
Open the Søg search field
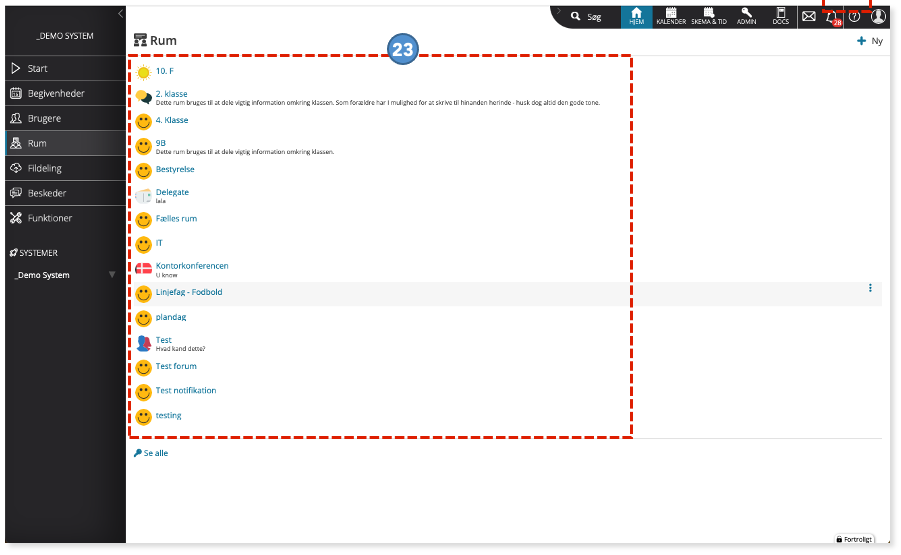click(x=587, y=17)
